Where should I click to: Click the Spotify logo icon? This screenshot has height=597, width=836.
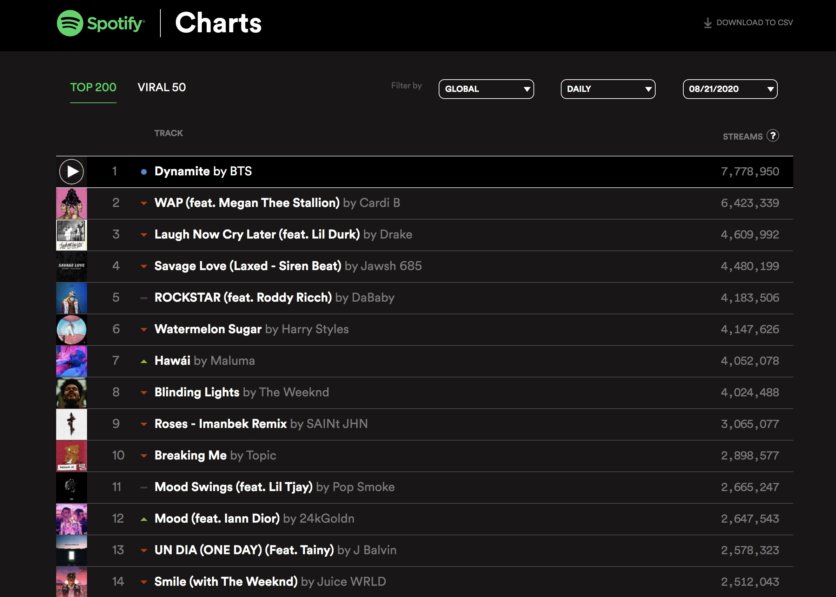click(x=70, y=23)
